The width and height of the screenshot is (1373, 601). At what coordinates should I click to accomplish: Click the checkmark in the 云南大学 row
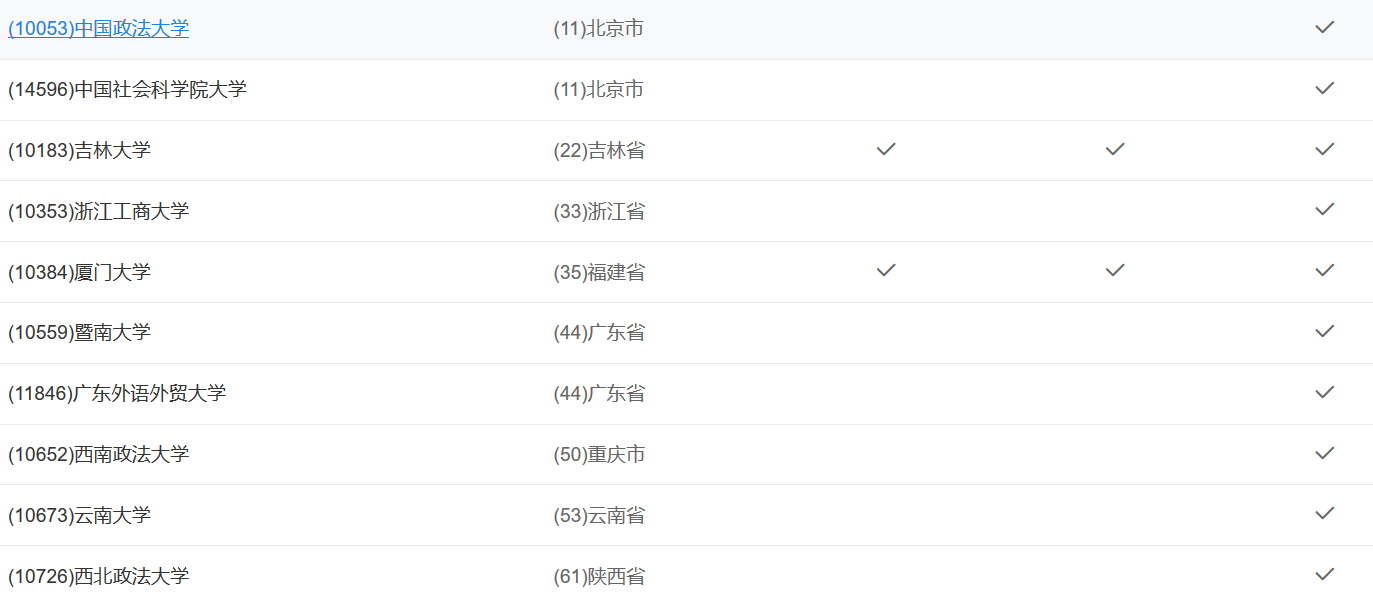1324,514
